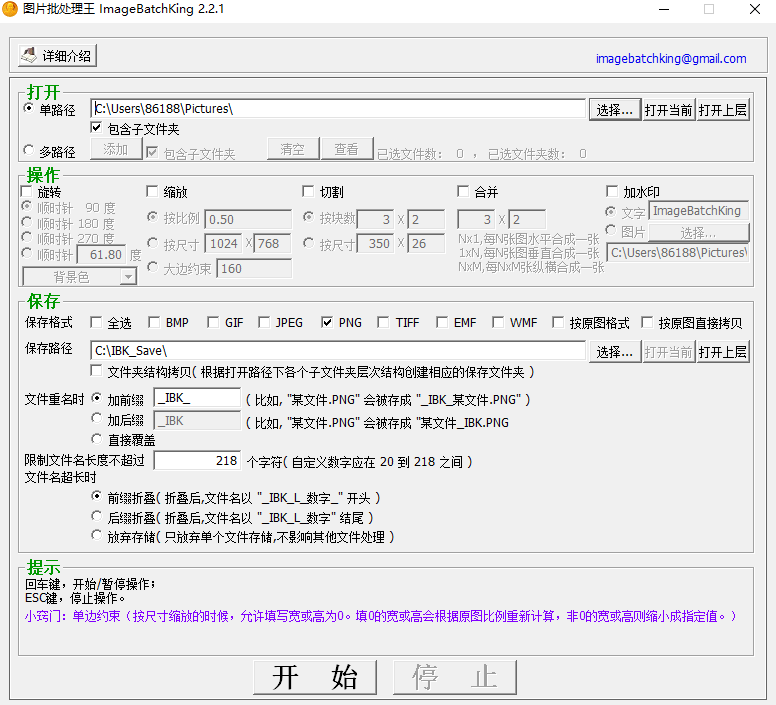The height and width of the screenshot is (705, 776).
Task: Click 选择... button beside open path
Action: (615, 110)
